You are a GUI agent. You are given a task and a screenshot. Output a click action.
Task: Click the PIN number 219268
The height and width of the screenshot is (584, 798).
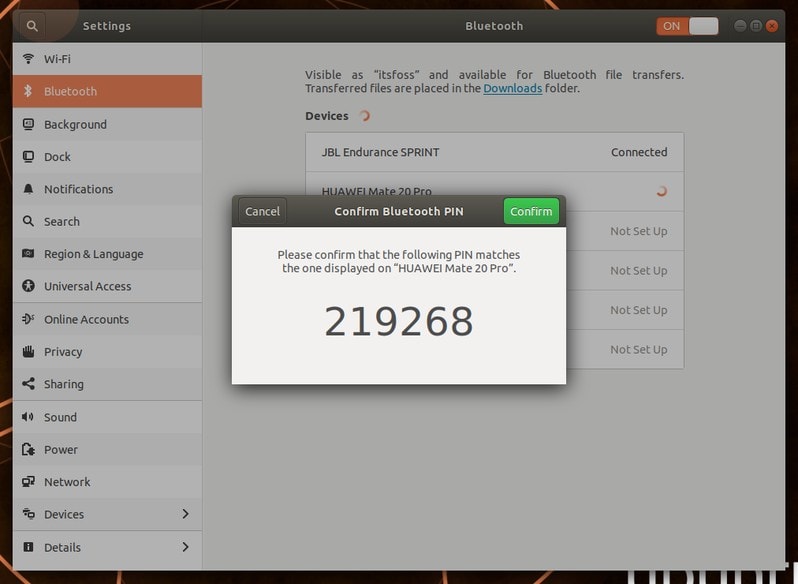[399, 321]
